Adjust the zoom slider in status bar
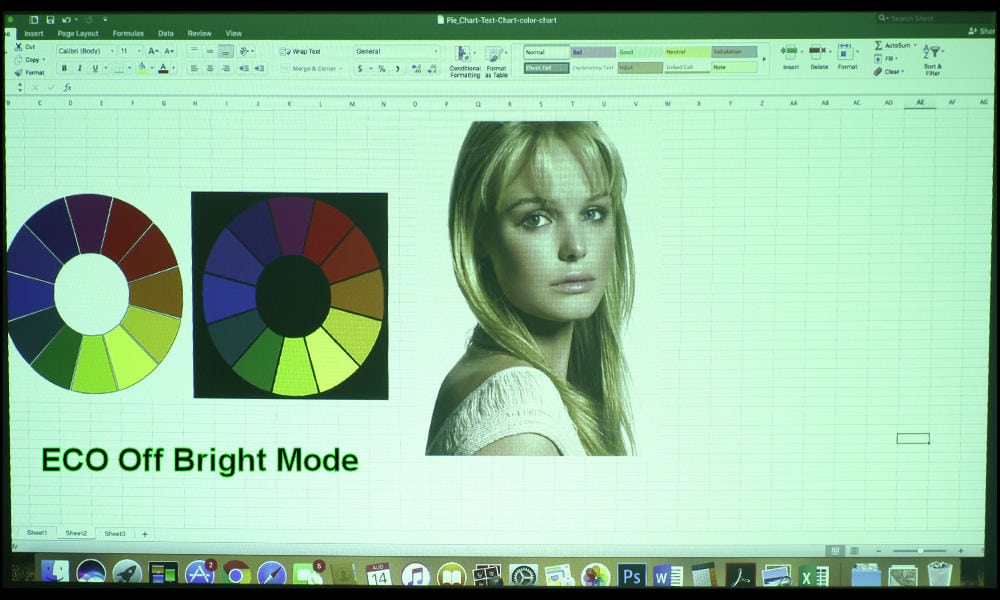This screenshot has height=600, width=1000. pyautogui.click(x=919, y=550)
